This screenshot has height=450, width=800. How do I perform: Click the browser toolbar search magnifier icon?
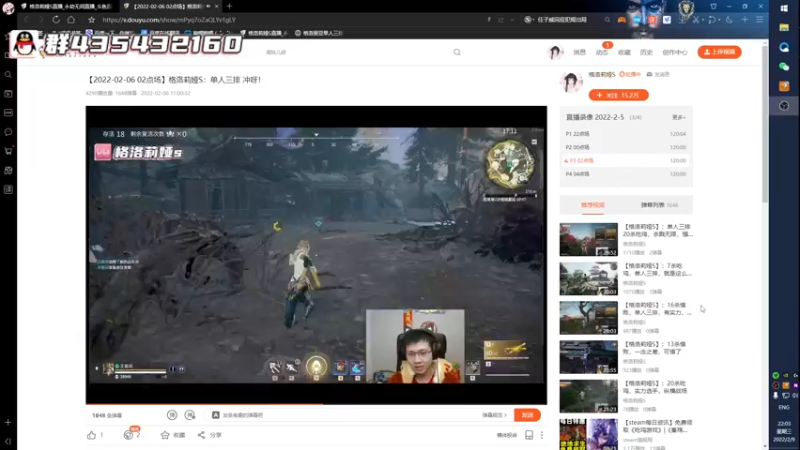pyautogui.click(x=607, y=19)
